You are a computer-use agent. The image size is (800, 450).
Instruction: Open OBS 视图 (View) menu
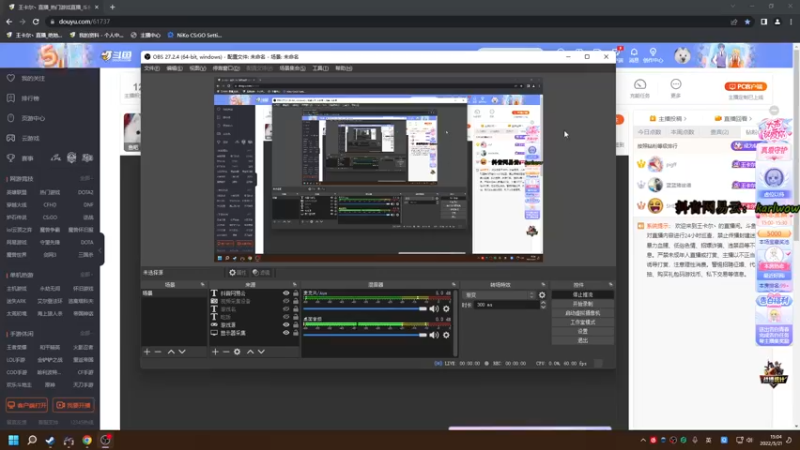coord(197,68)
